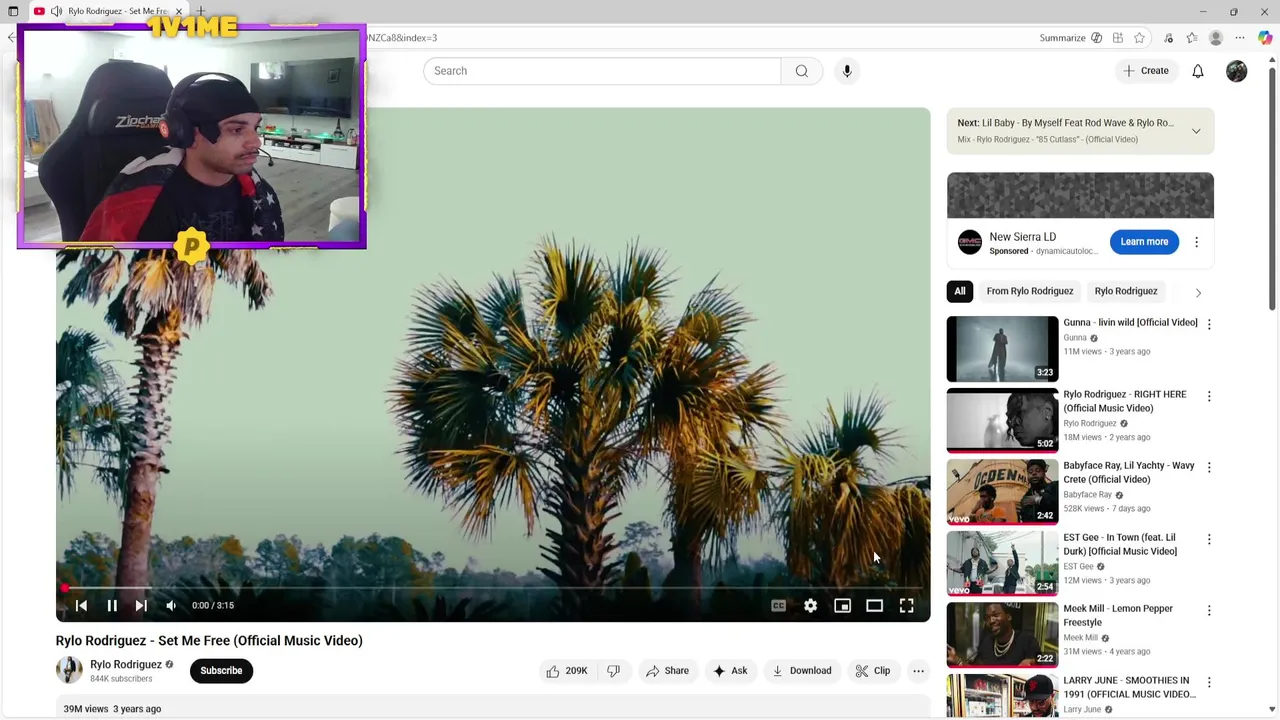Open browser profile icon
Viewport: 1280px width, 720px height.
[1216, 38]
